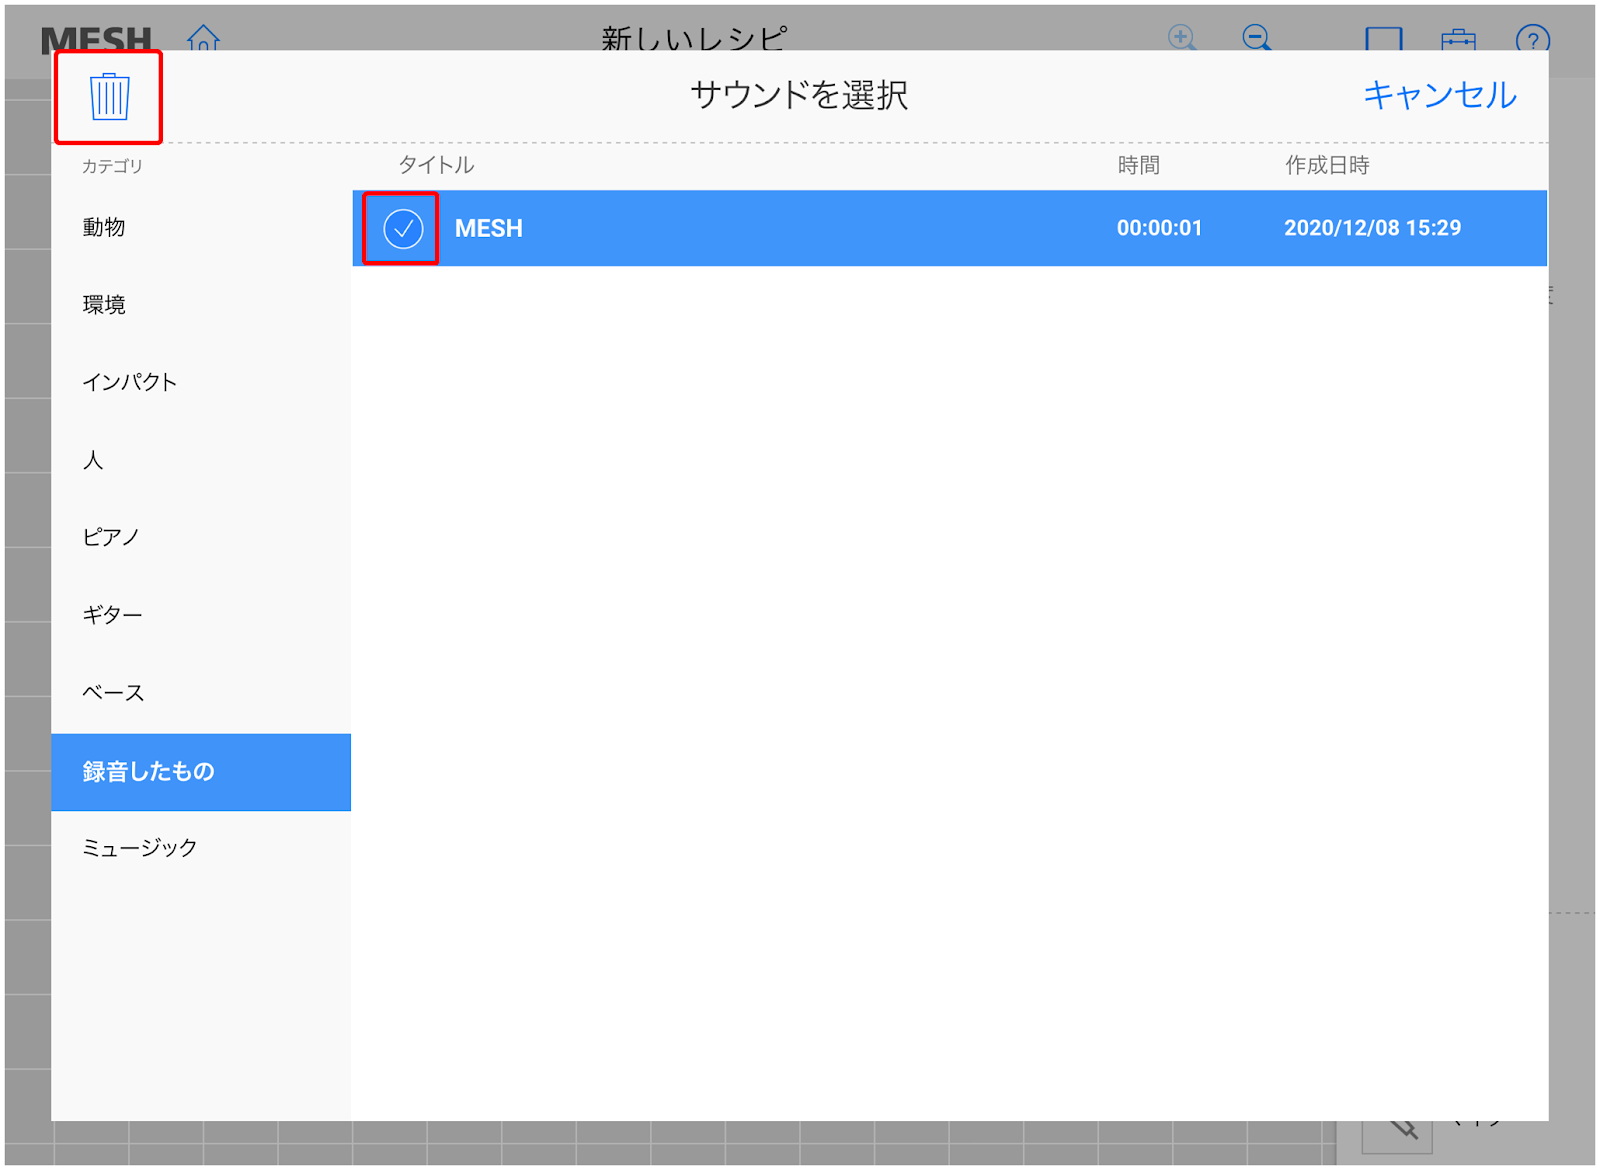Cancel with the キャンセル button

(x=1439, y=95)
